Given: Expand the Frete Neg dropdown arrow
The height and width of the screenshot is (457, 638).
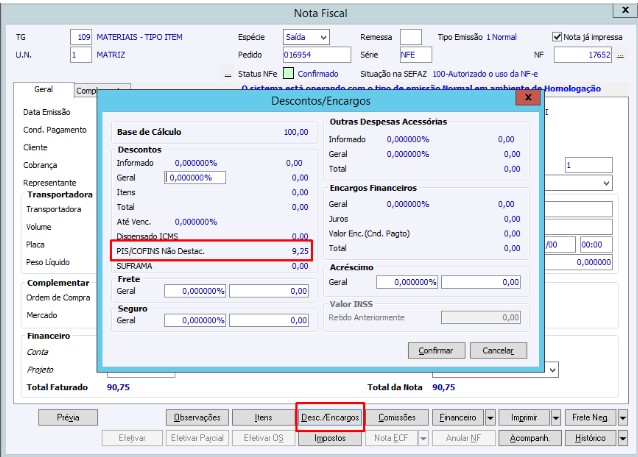Looking at the screenshot, I should coord(623,418).
